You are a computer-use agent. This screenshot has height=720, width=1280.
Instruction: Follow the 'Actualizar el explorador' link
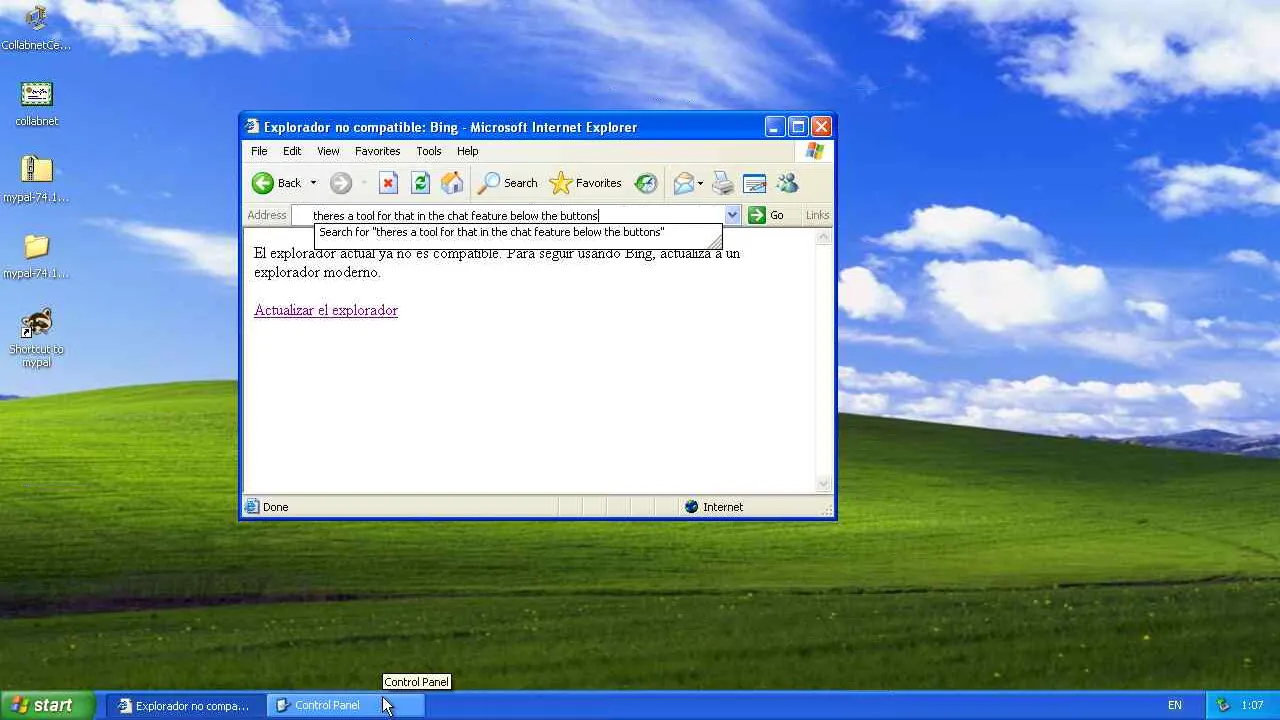[326, 310]
